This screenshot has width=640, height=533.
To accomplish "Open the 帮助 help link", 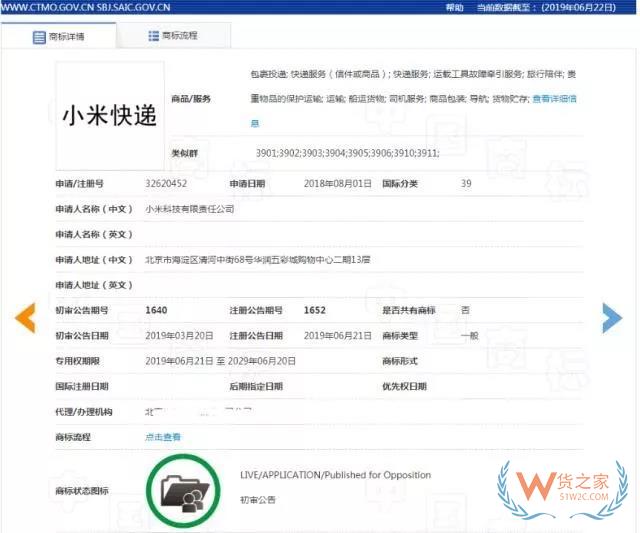I will tap(454, 7).
